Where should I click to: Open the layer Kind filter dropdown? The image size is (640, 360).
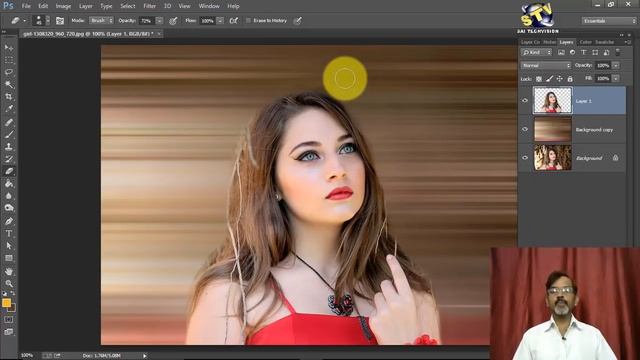537,52
